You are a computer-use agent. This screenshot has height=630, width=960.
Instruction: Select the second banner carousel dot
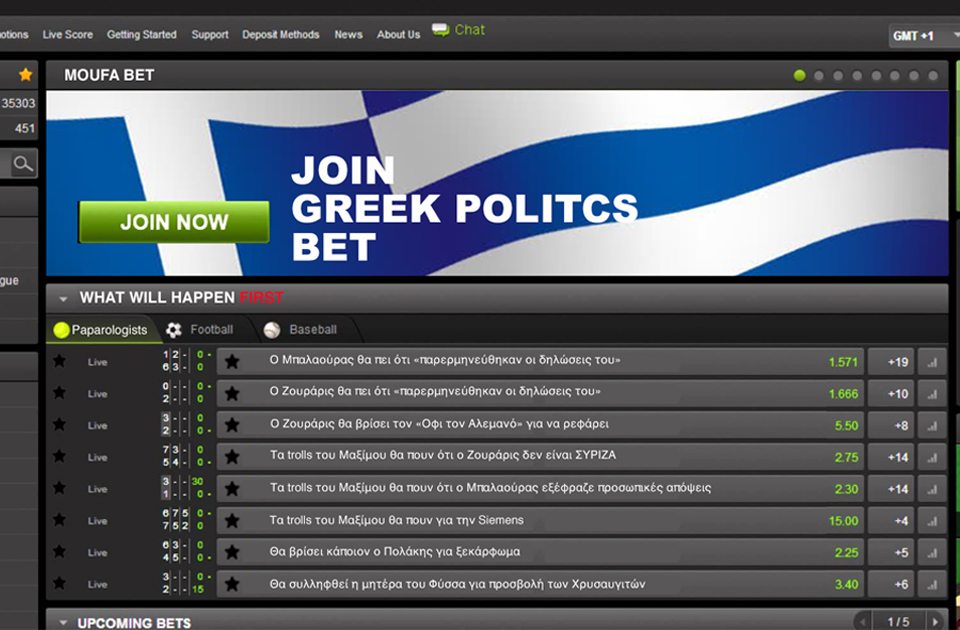(819, 76)
